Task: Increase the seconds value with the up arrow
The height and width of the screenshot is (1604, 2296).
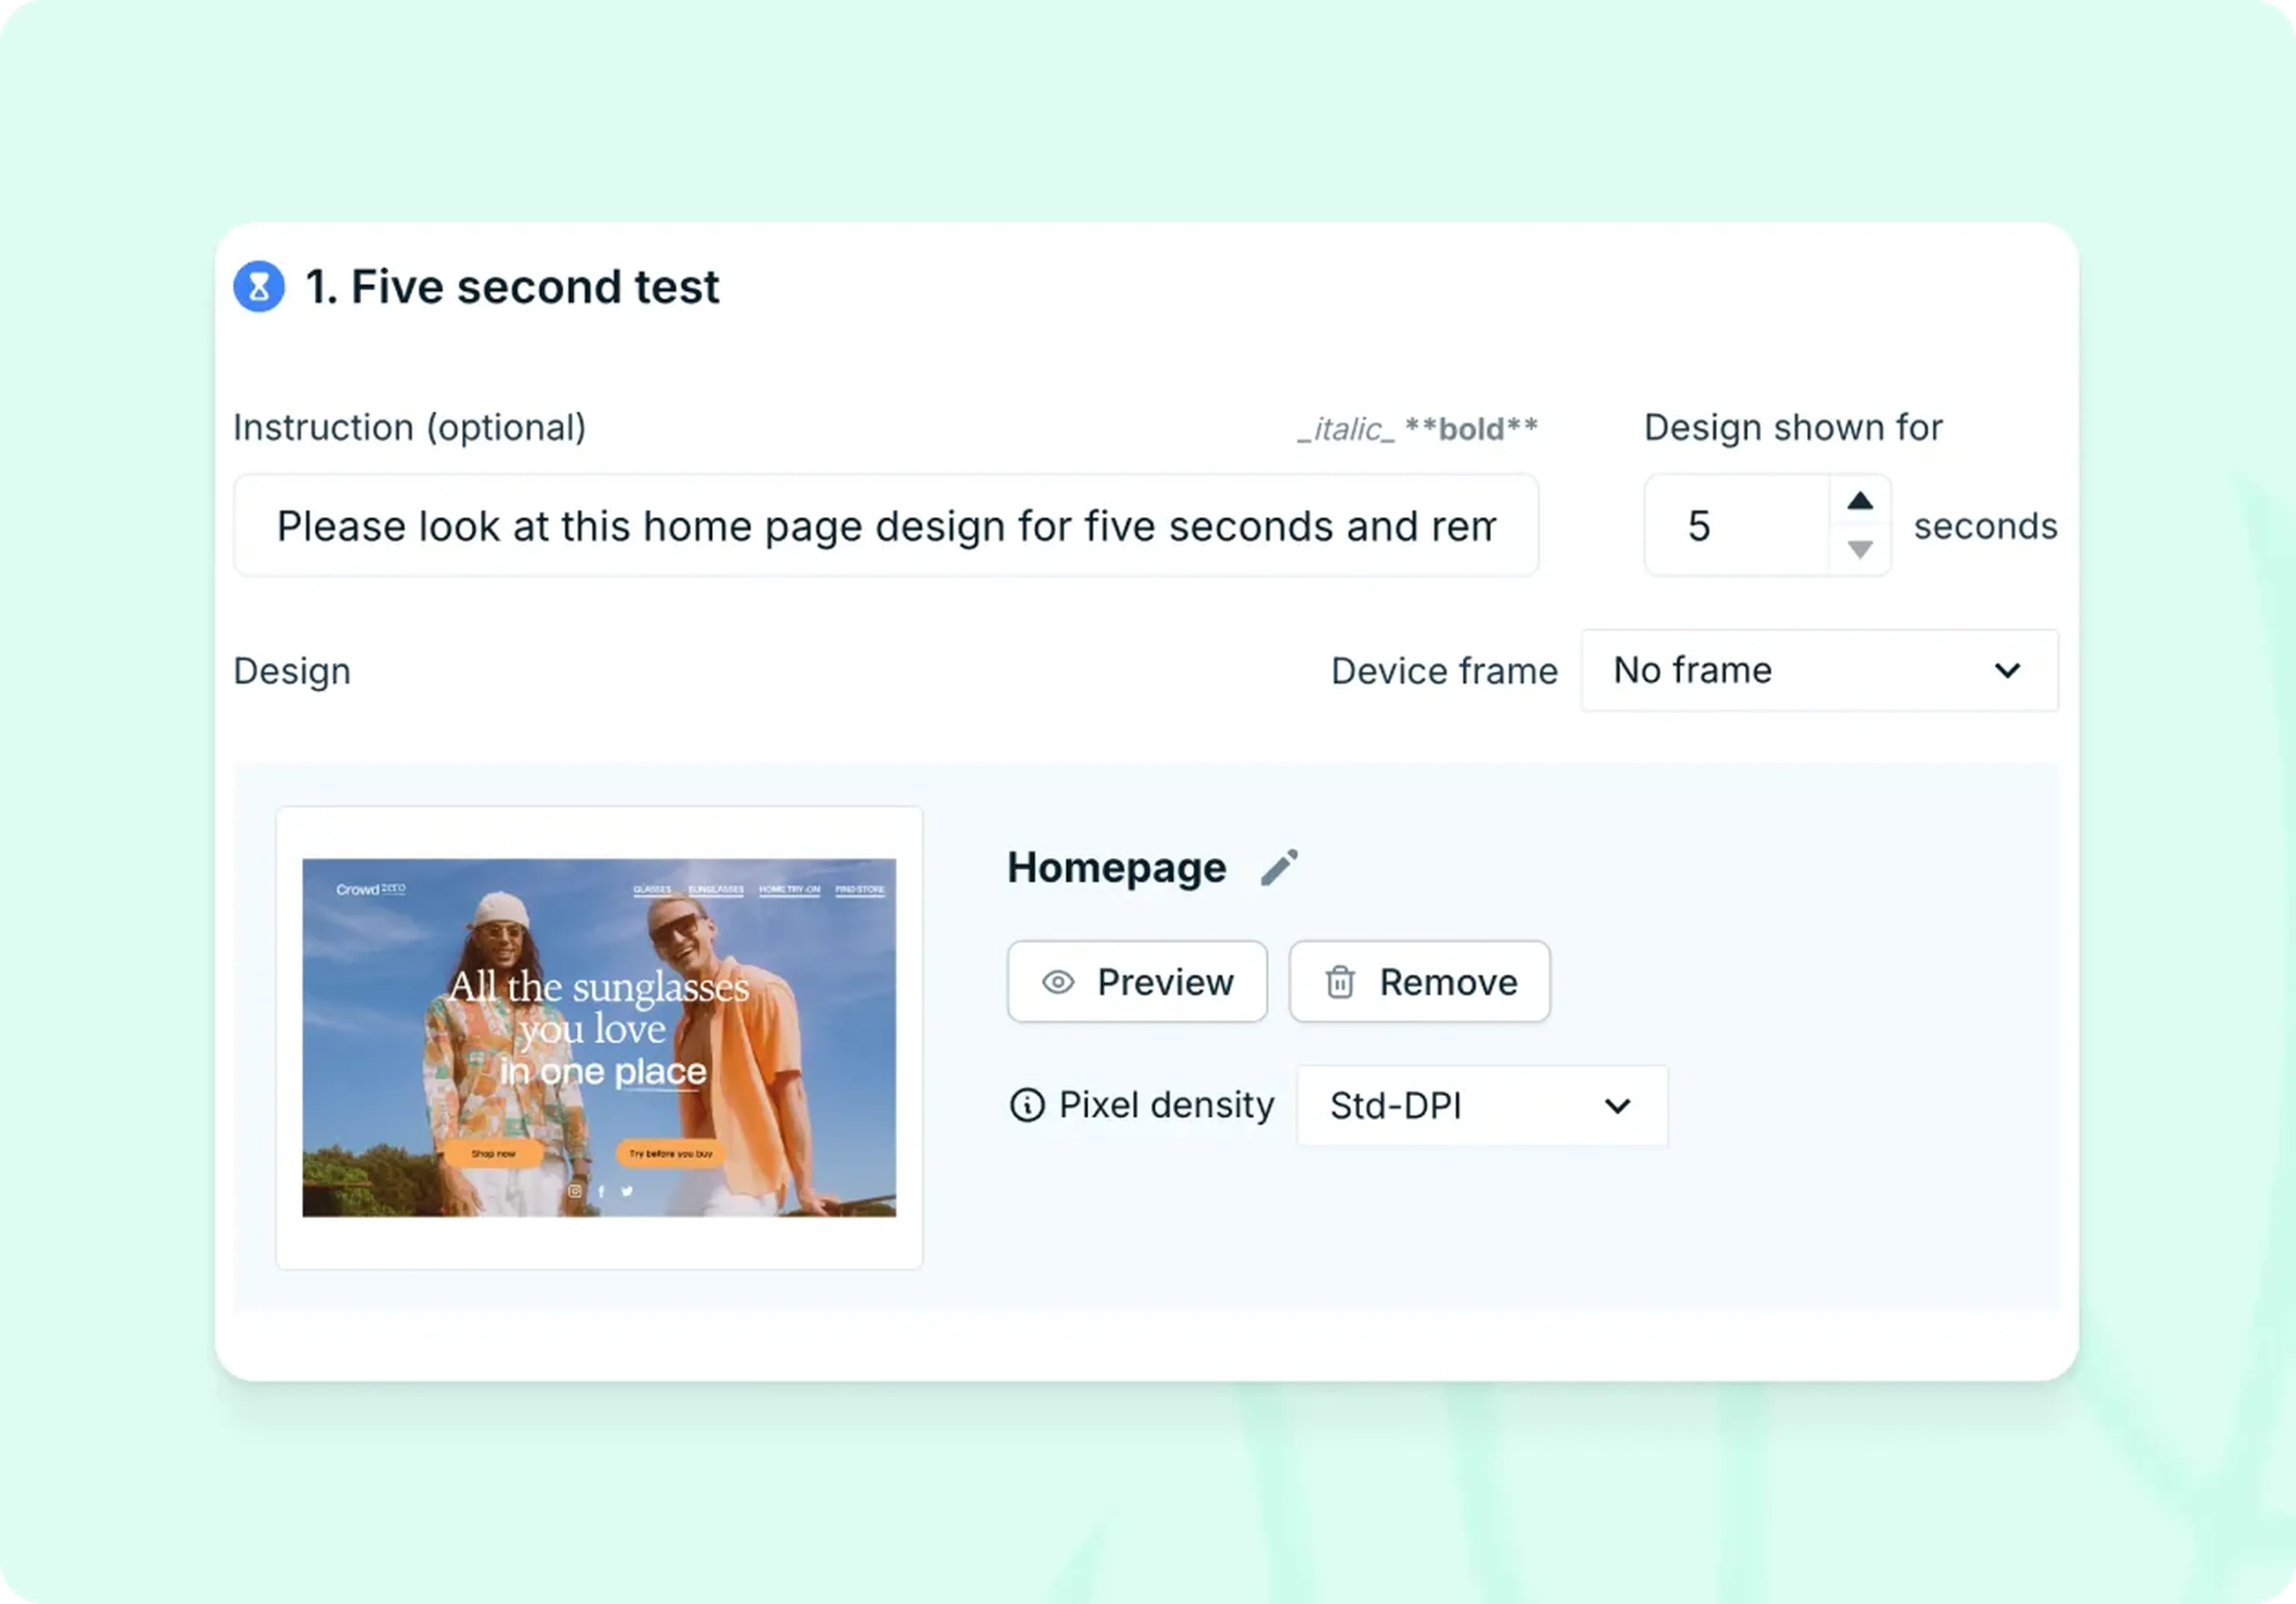Action: tap(1859, 499)
